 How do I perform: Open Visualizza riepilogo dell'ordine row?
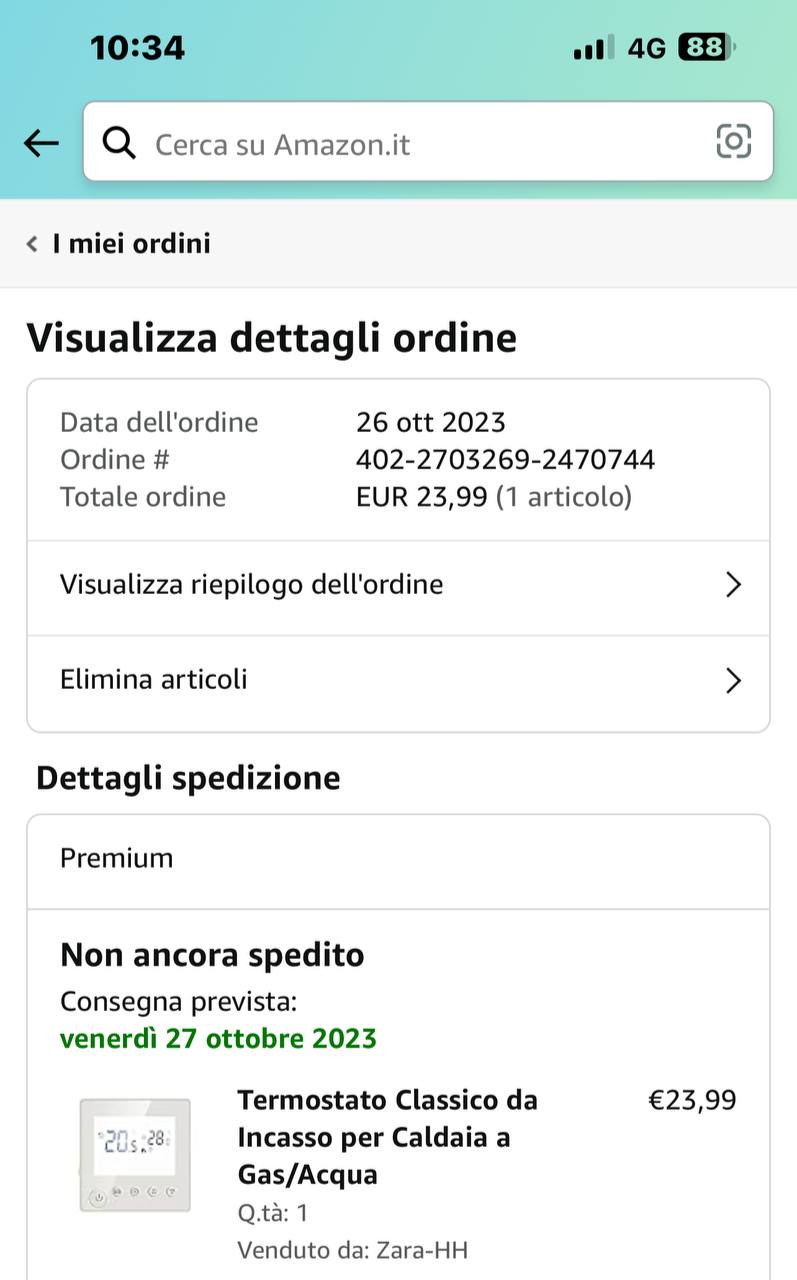tap(252, 585)
